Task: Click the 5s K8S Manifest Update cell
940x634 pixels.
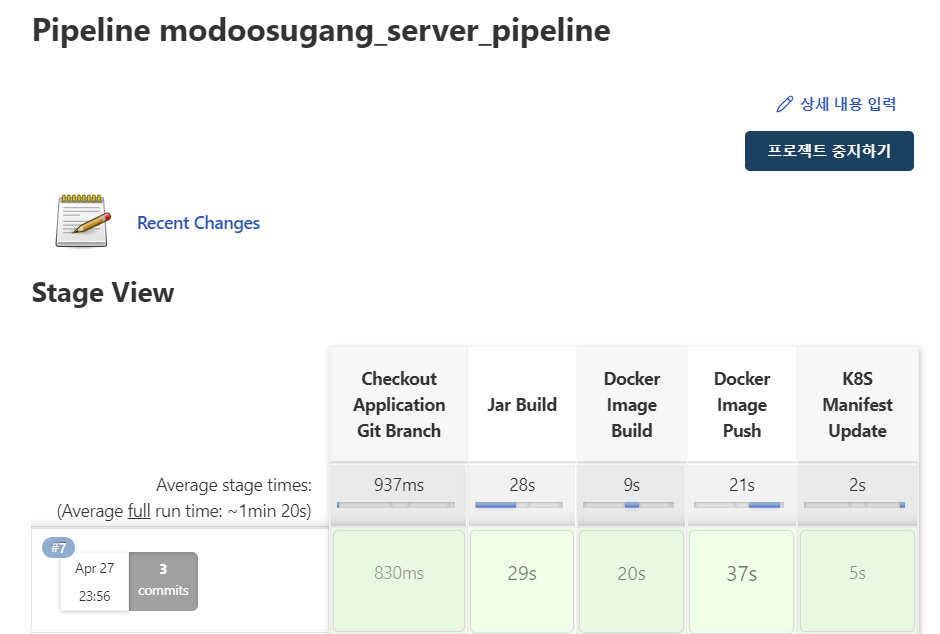Action: 857,580
